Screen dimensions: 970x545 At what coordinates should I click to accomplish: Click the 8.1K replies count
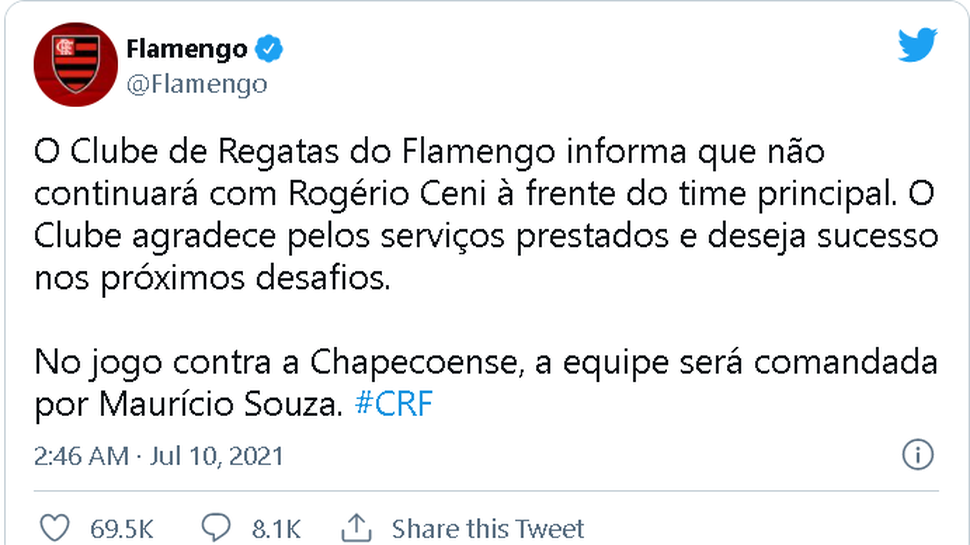pyautogui.click(x=276, y=530)
